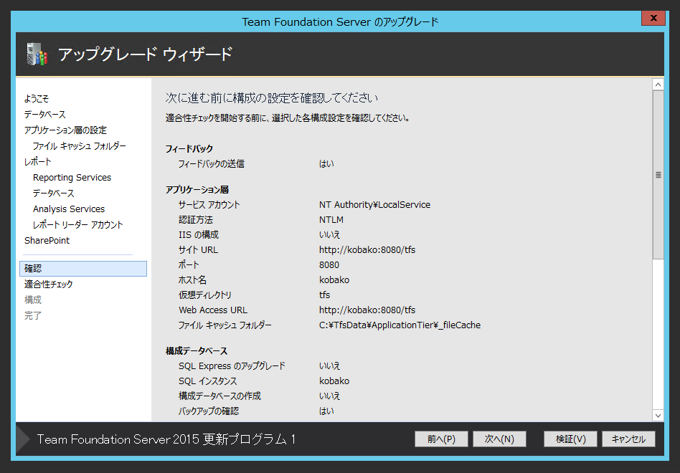Open 適合性チェック step

pyautogui.click(x=49, y=284)
